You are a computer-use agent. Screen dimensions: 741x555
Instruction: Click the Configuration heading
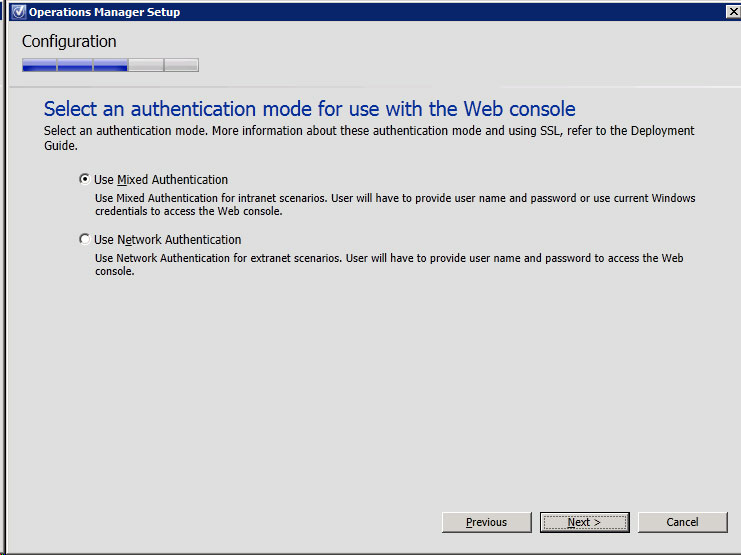(x=69, y=42)
